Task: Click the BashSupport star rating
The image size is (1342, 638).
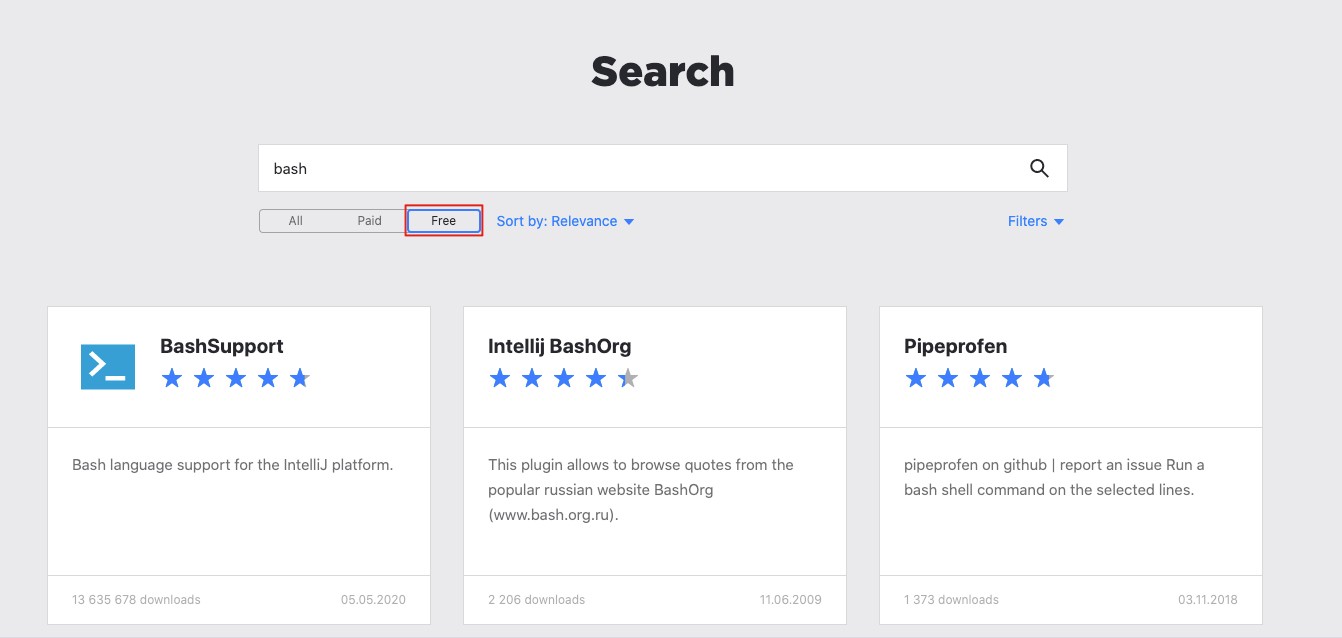Action: click(236, 378)
